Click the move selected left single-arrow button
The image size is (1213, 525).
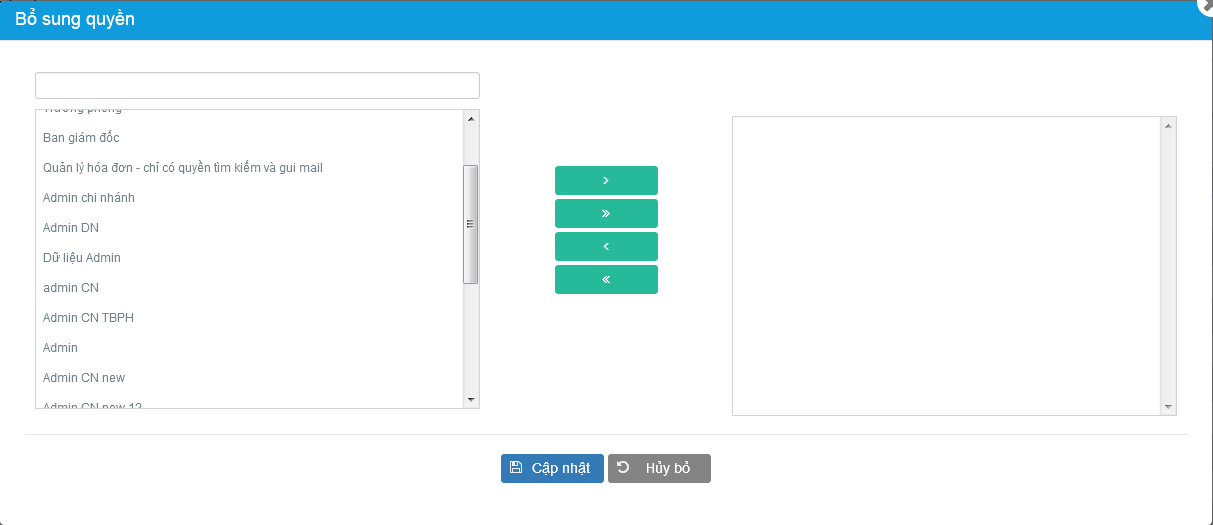(606, 246)
